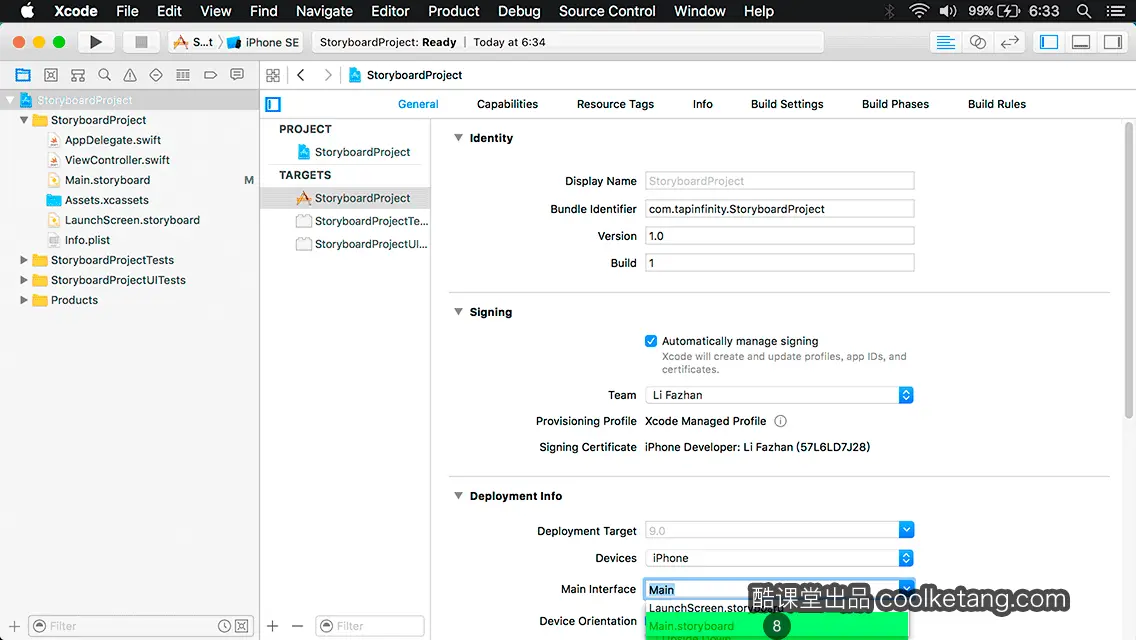Expand the StoryboardProjectUITests folder
The image size is (1136, 640).
coord(24,280)
